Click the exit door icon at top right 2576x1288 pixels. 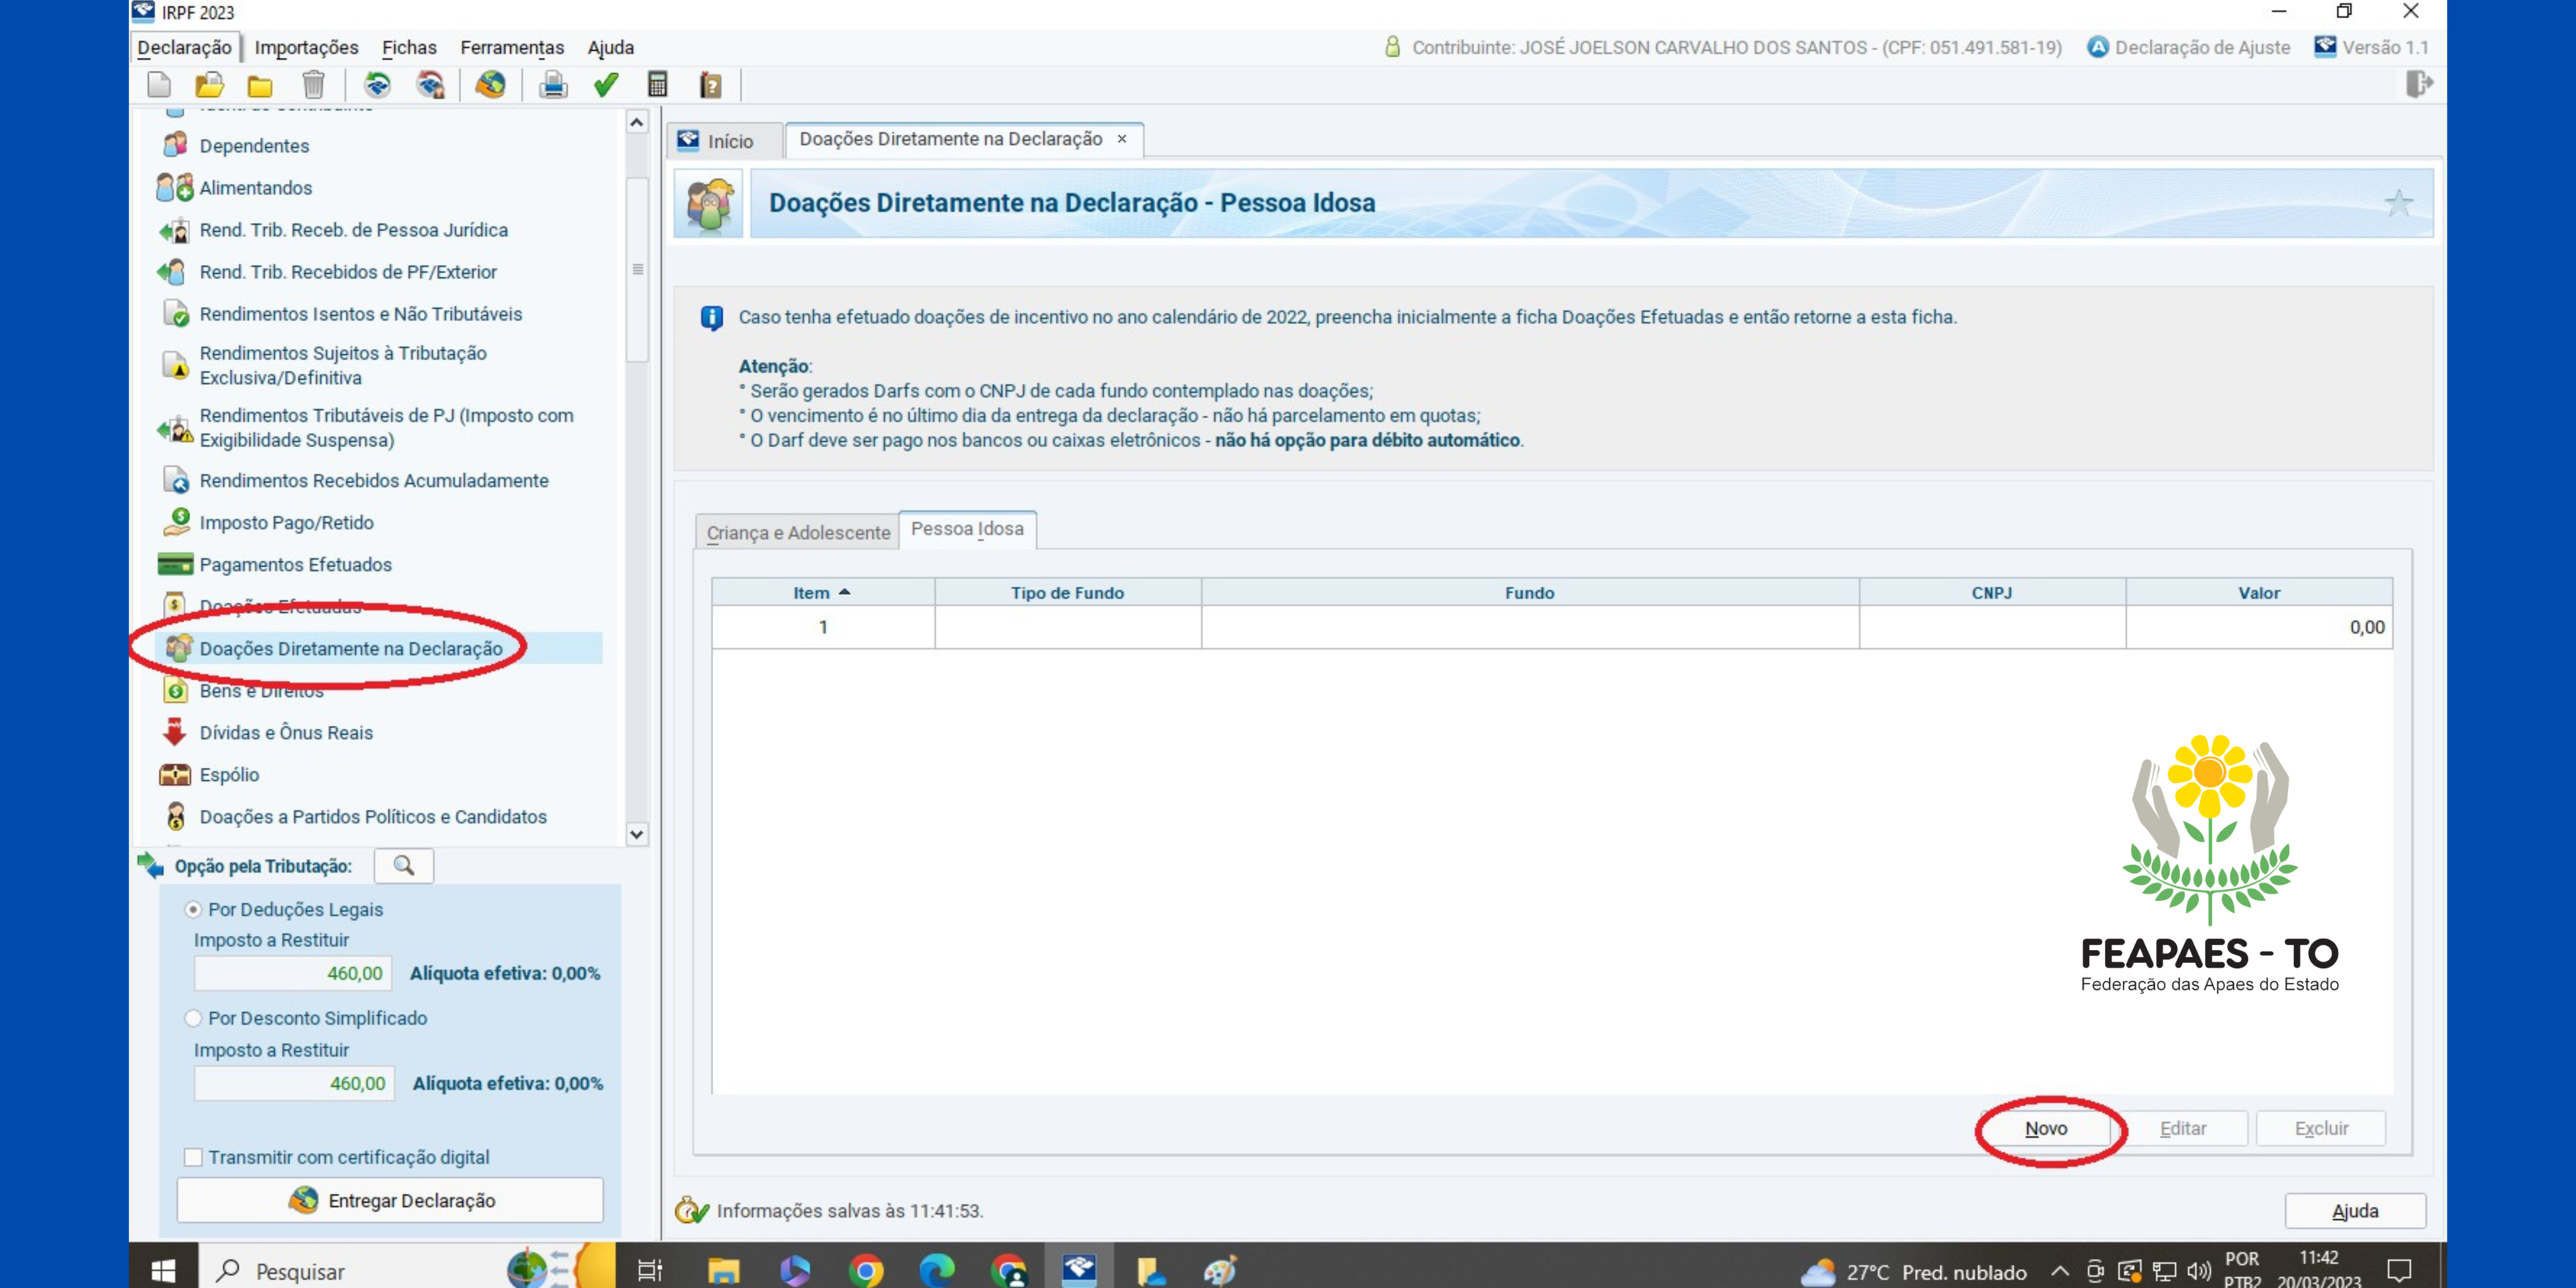click(x=2419, y=84)
